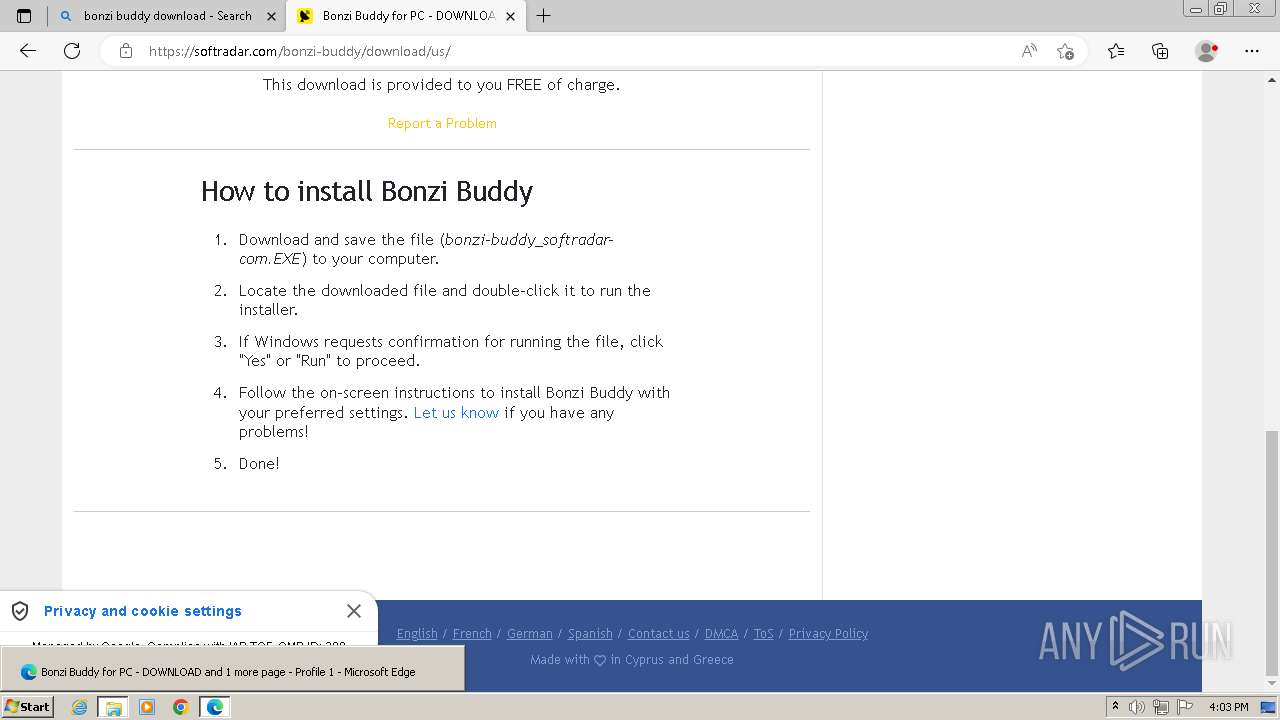This screenshot has width=1280, height=720.
Task: Refresh the current page
Action: [x=72, y=51]
